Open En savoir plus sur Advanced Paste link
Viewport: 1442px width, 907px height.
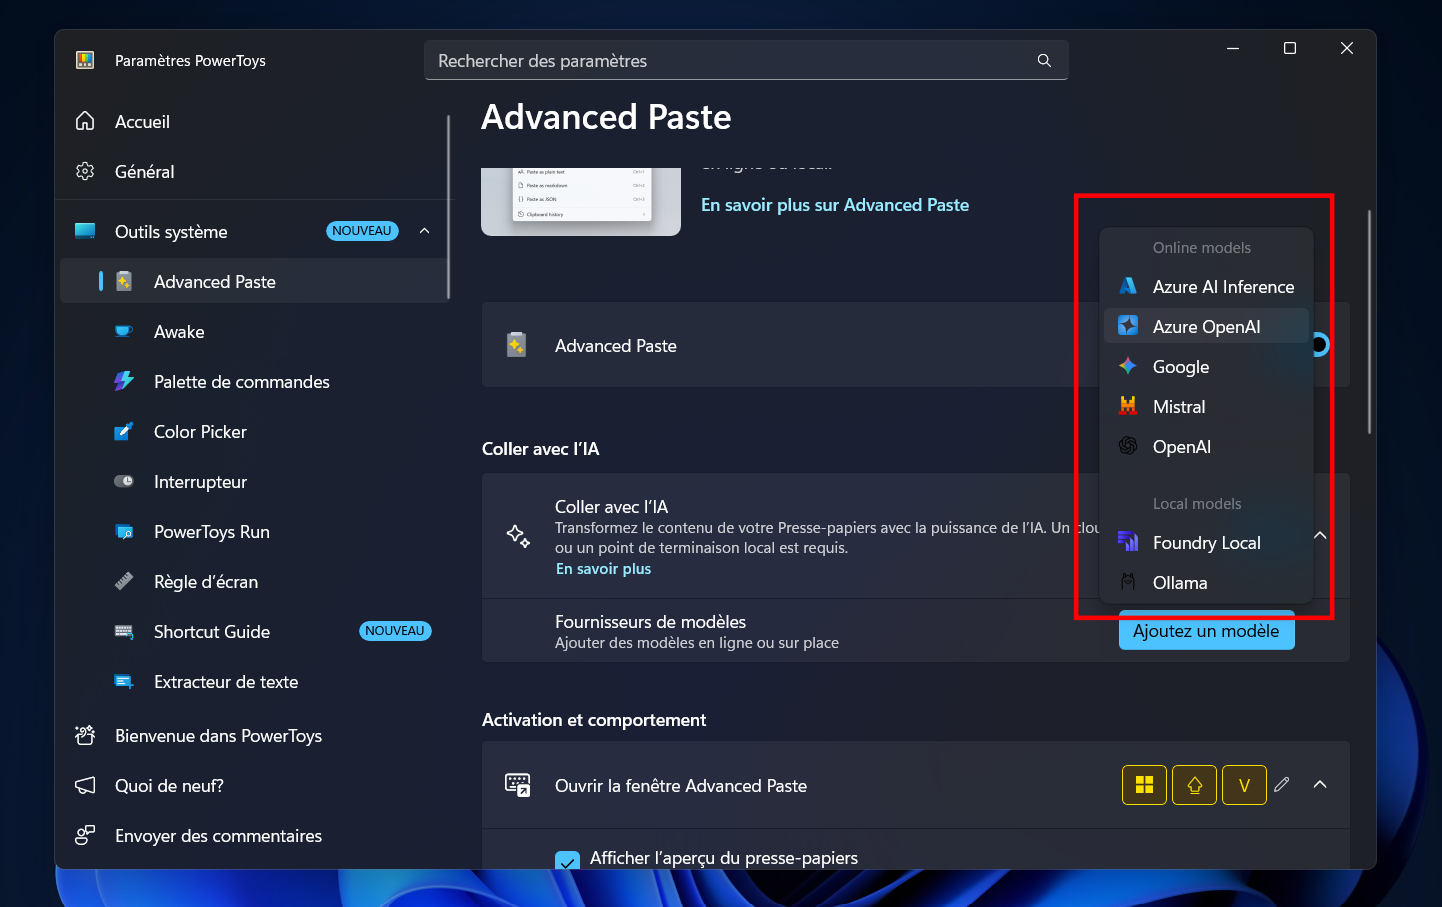pyautogui.click(x=835, y=205)
